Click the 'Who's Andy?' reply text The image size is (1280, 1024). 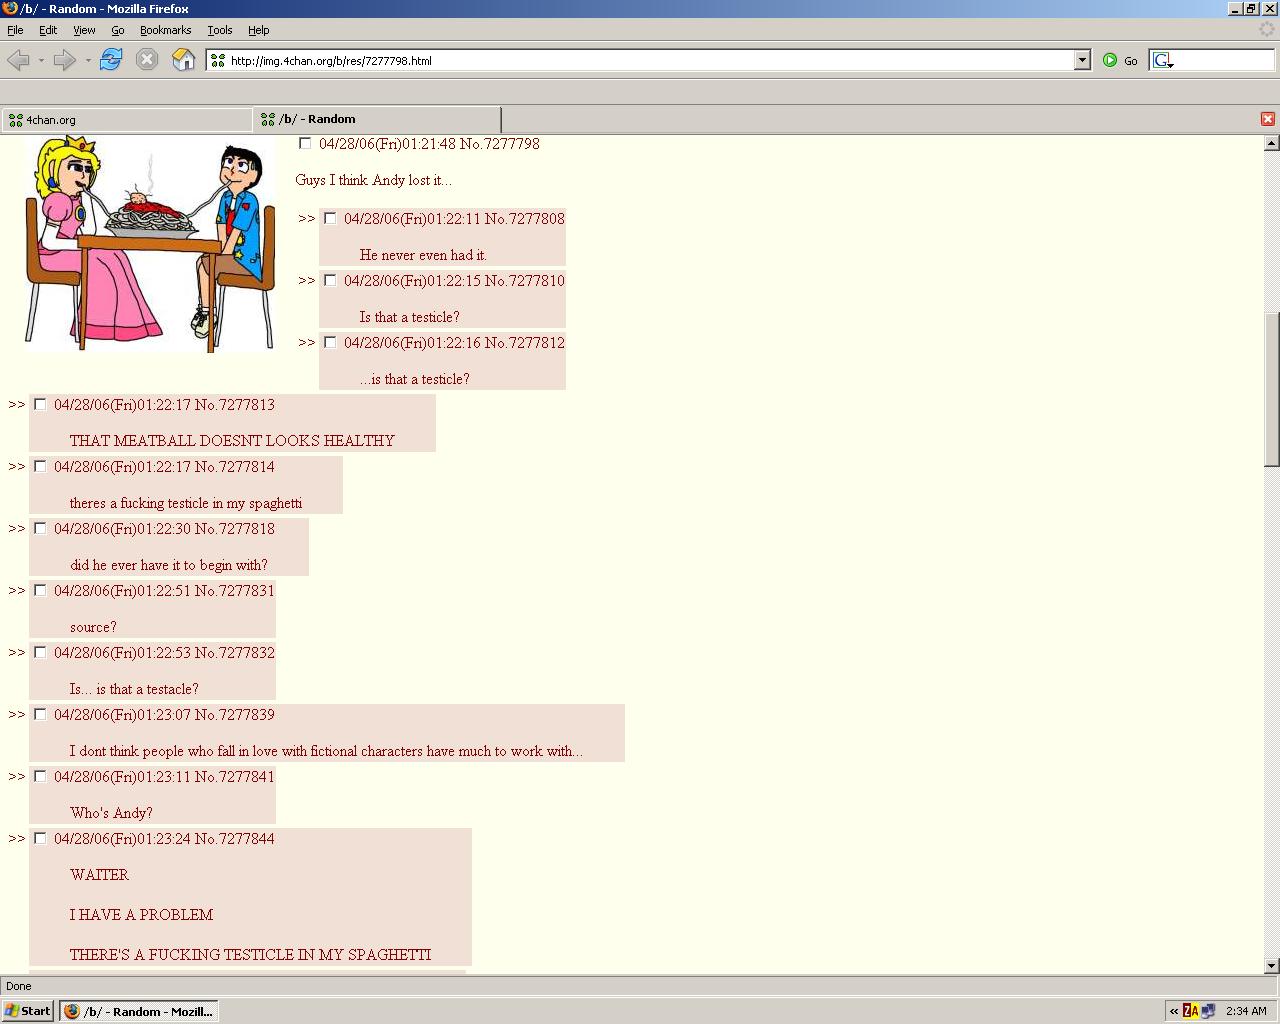tap(111, 813)
